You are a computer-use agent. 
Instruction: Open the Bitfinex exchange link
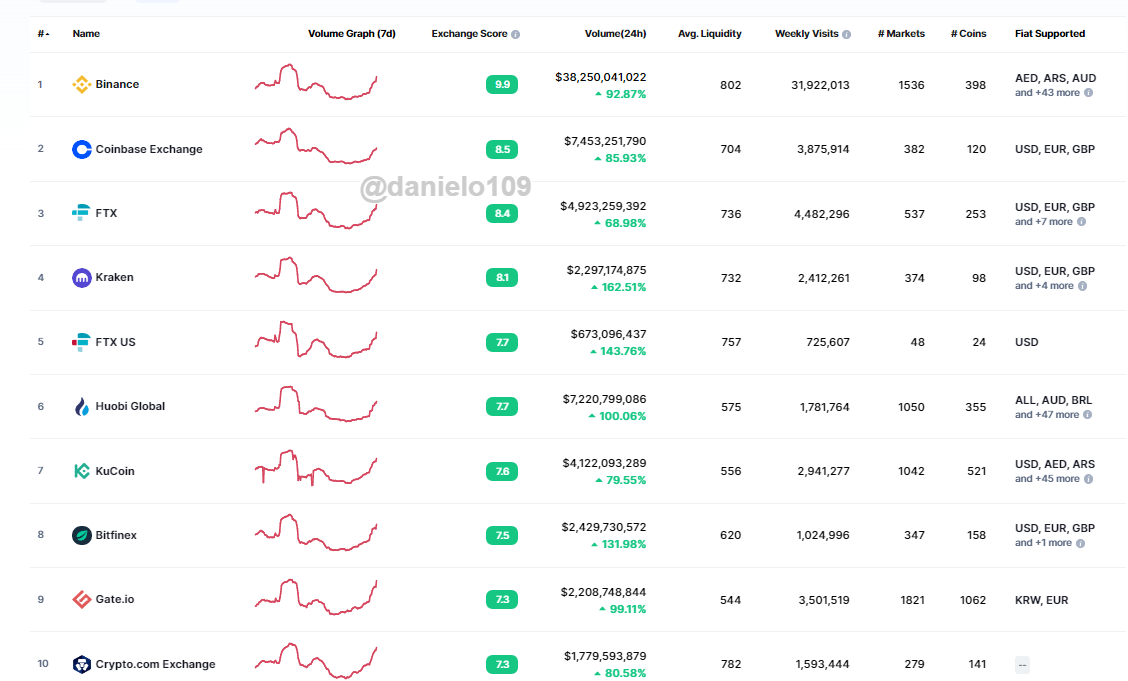coord(116,535)
